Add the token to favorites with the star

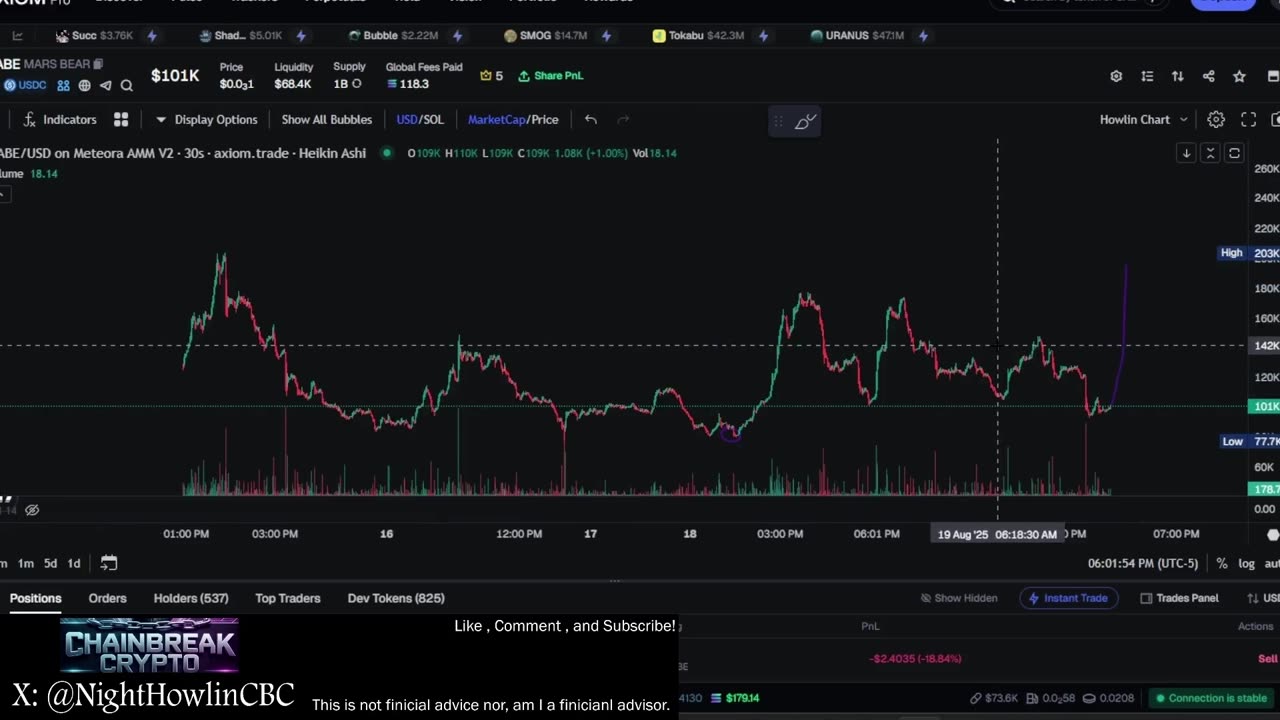[1239, 76]
